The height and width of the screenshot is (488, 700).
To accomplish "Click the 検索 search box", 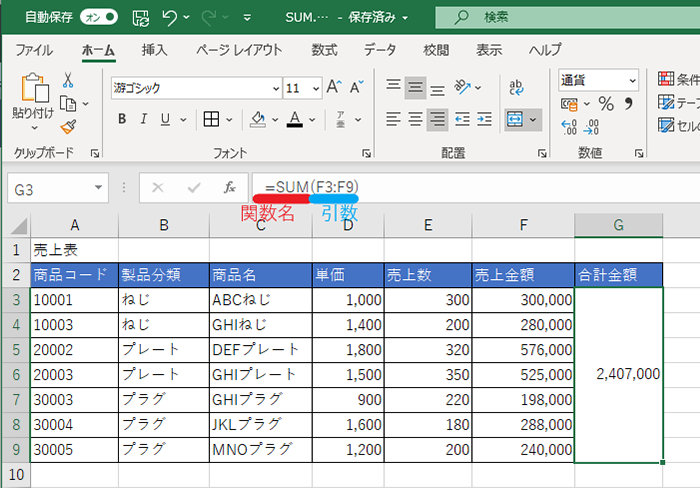I will pos(567,17).
